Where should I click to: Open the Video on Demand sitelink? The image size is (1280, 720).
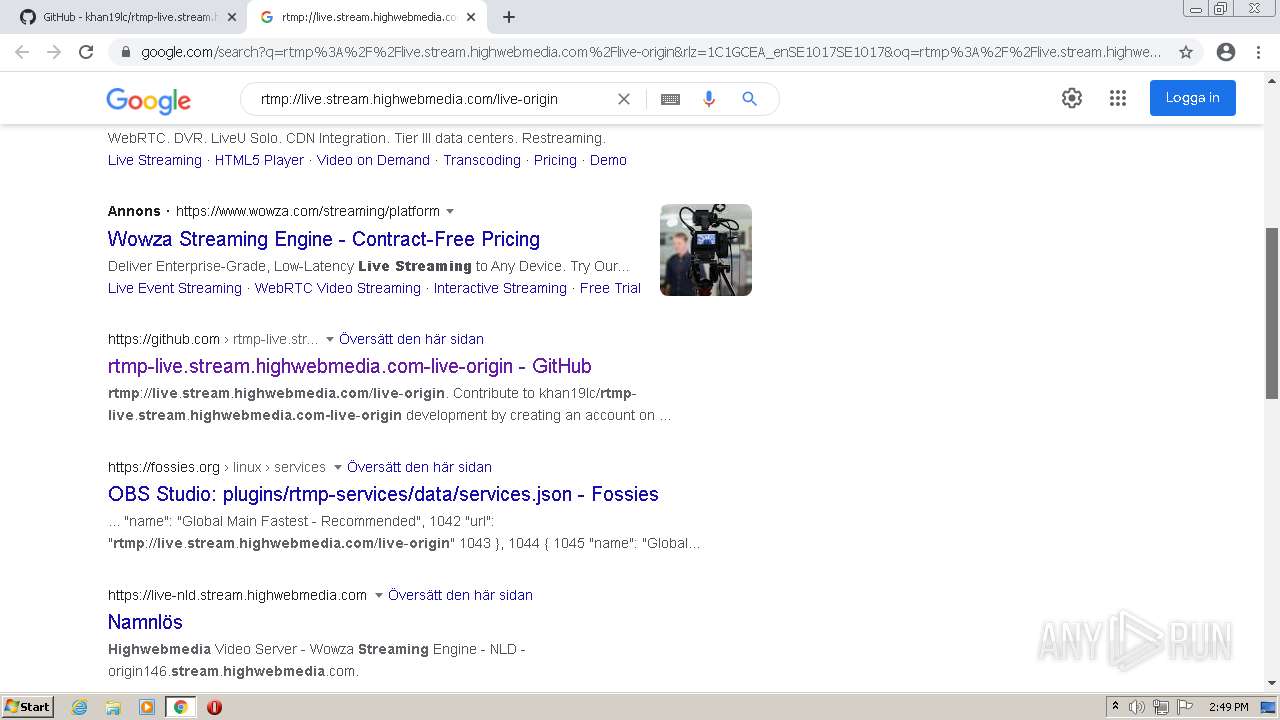[x=373, y=160]
